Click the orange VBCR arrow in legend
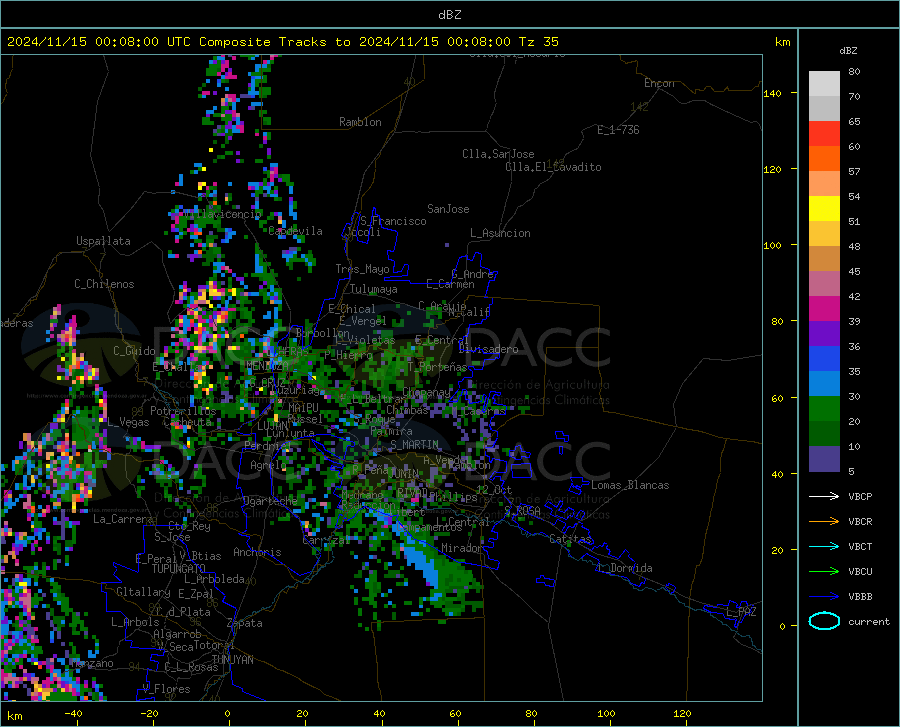 pyautogui.click(x=824, y=521)
